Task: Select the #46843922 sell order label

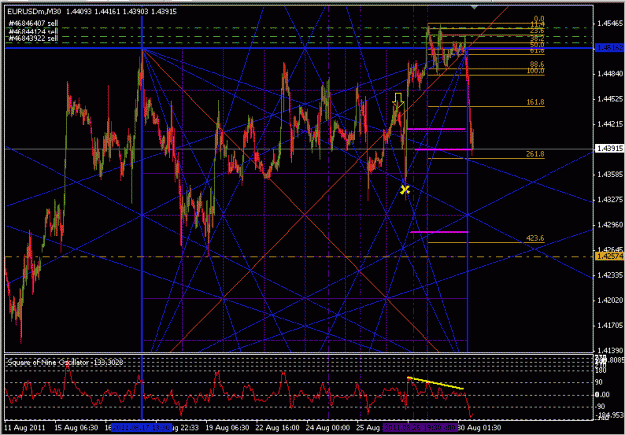Action: pos(33,38)
